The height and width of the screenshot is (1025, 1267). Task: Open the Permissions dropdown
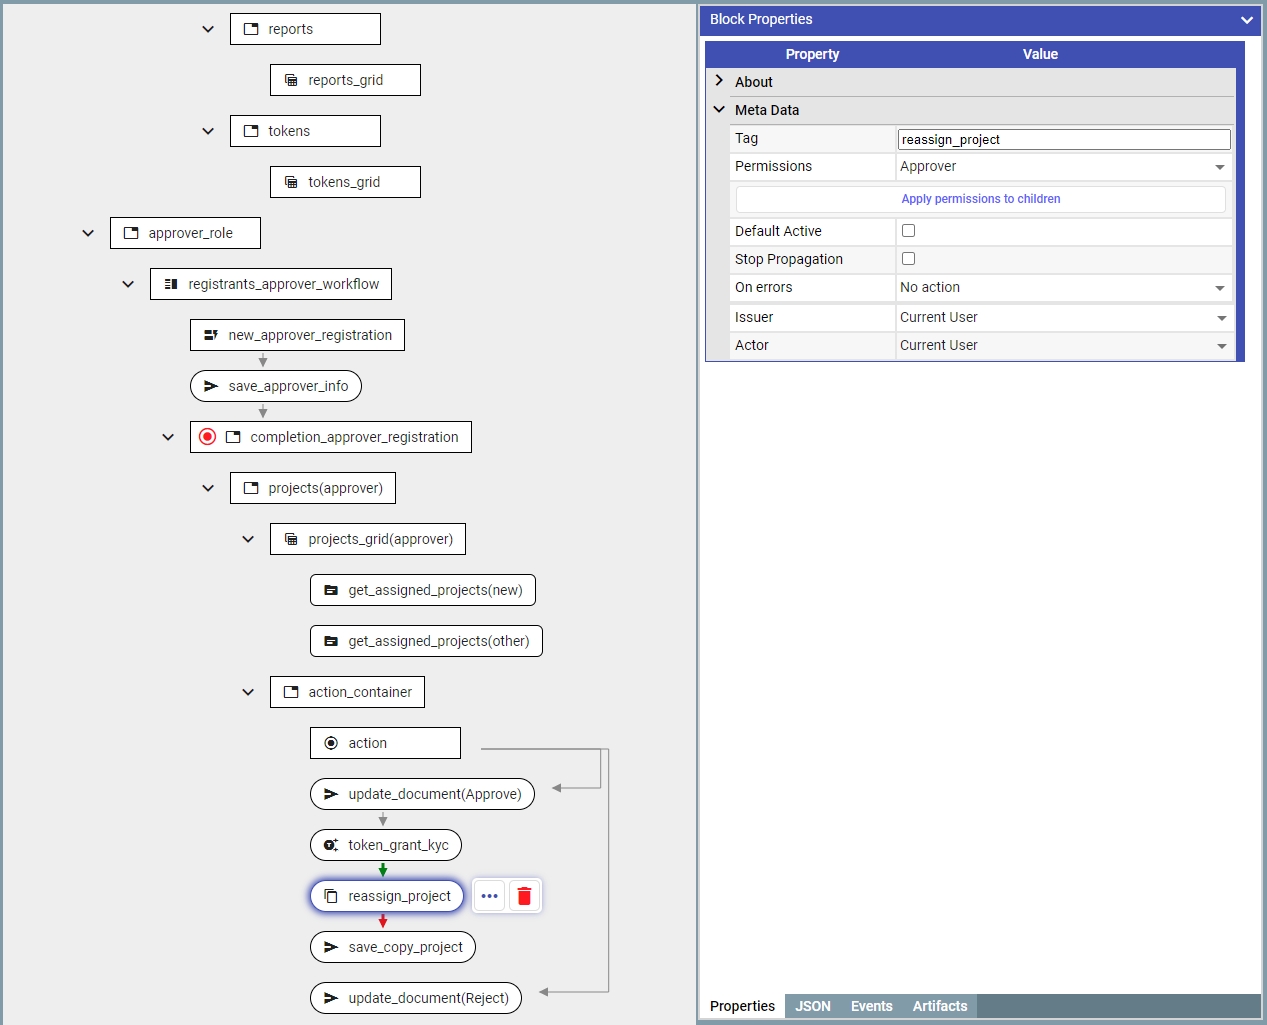click(x=1063, y=167)
